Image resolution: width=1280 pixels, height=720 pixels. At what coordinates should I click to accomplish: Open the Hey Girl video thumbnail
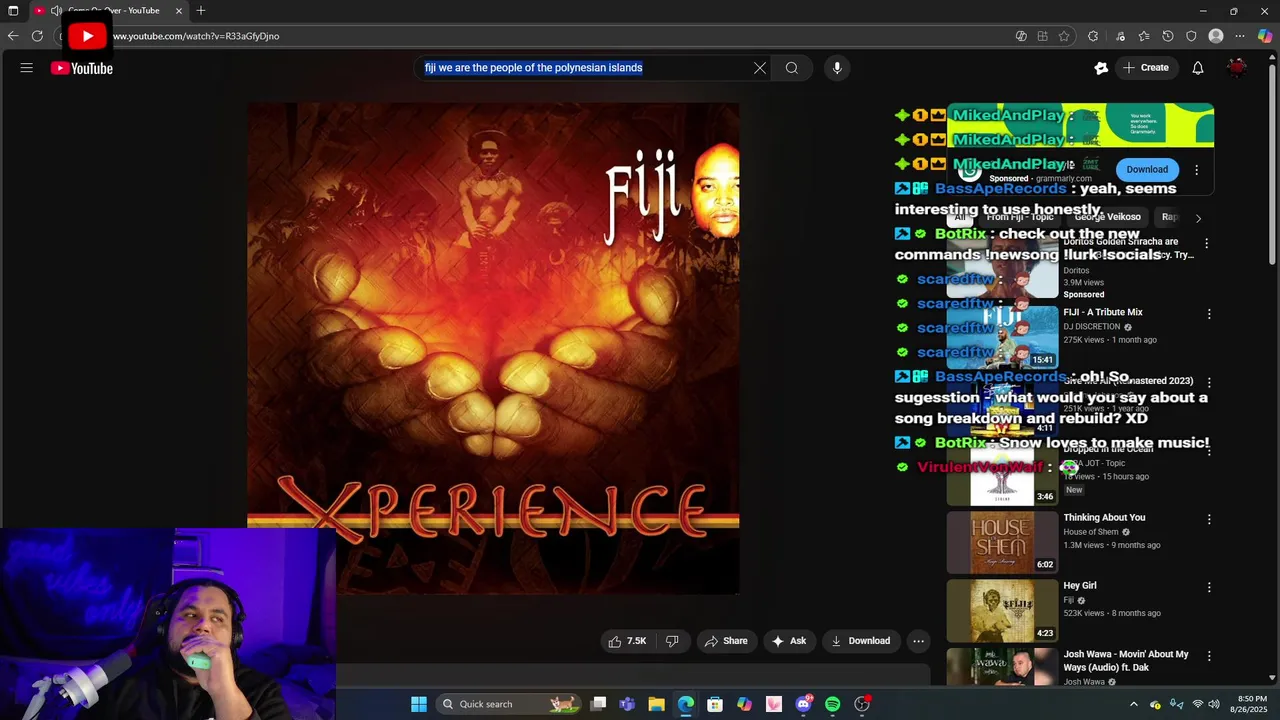coord(1002,611)
